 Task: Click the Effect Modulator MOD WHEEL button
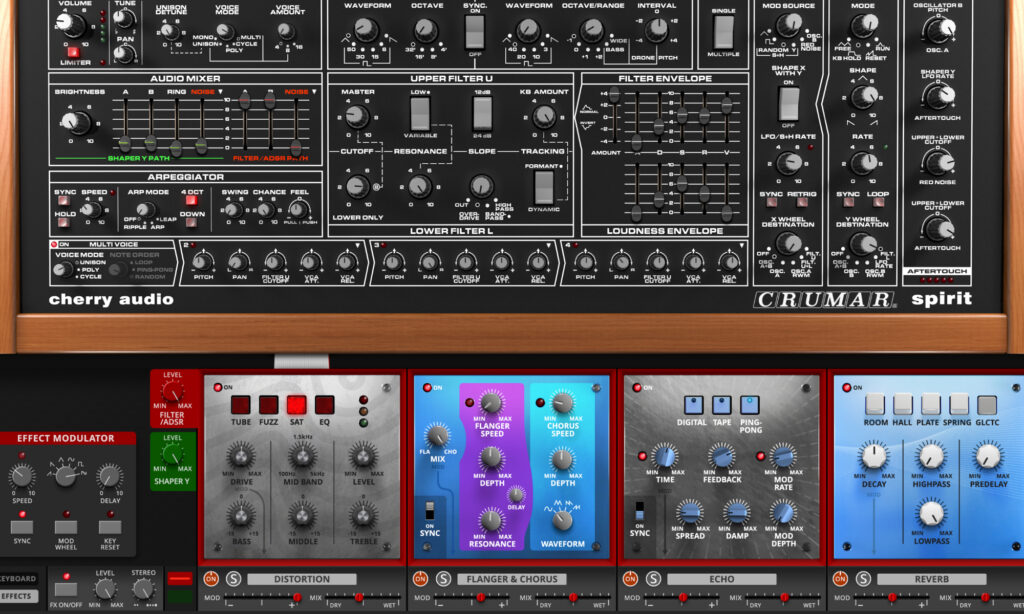tap(66, 526)
